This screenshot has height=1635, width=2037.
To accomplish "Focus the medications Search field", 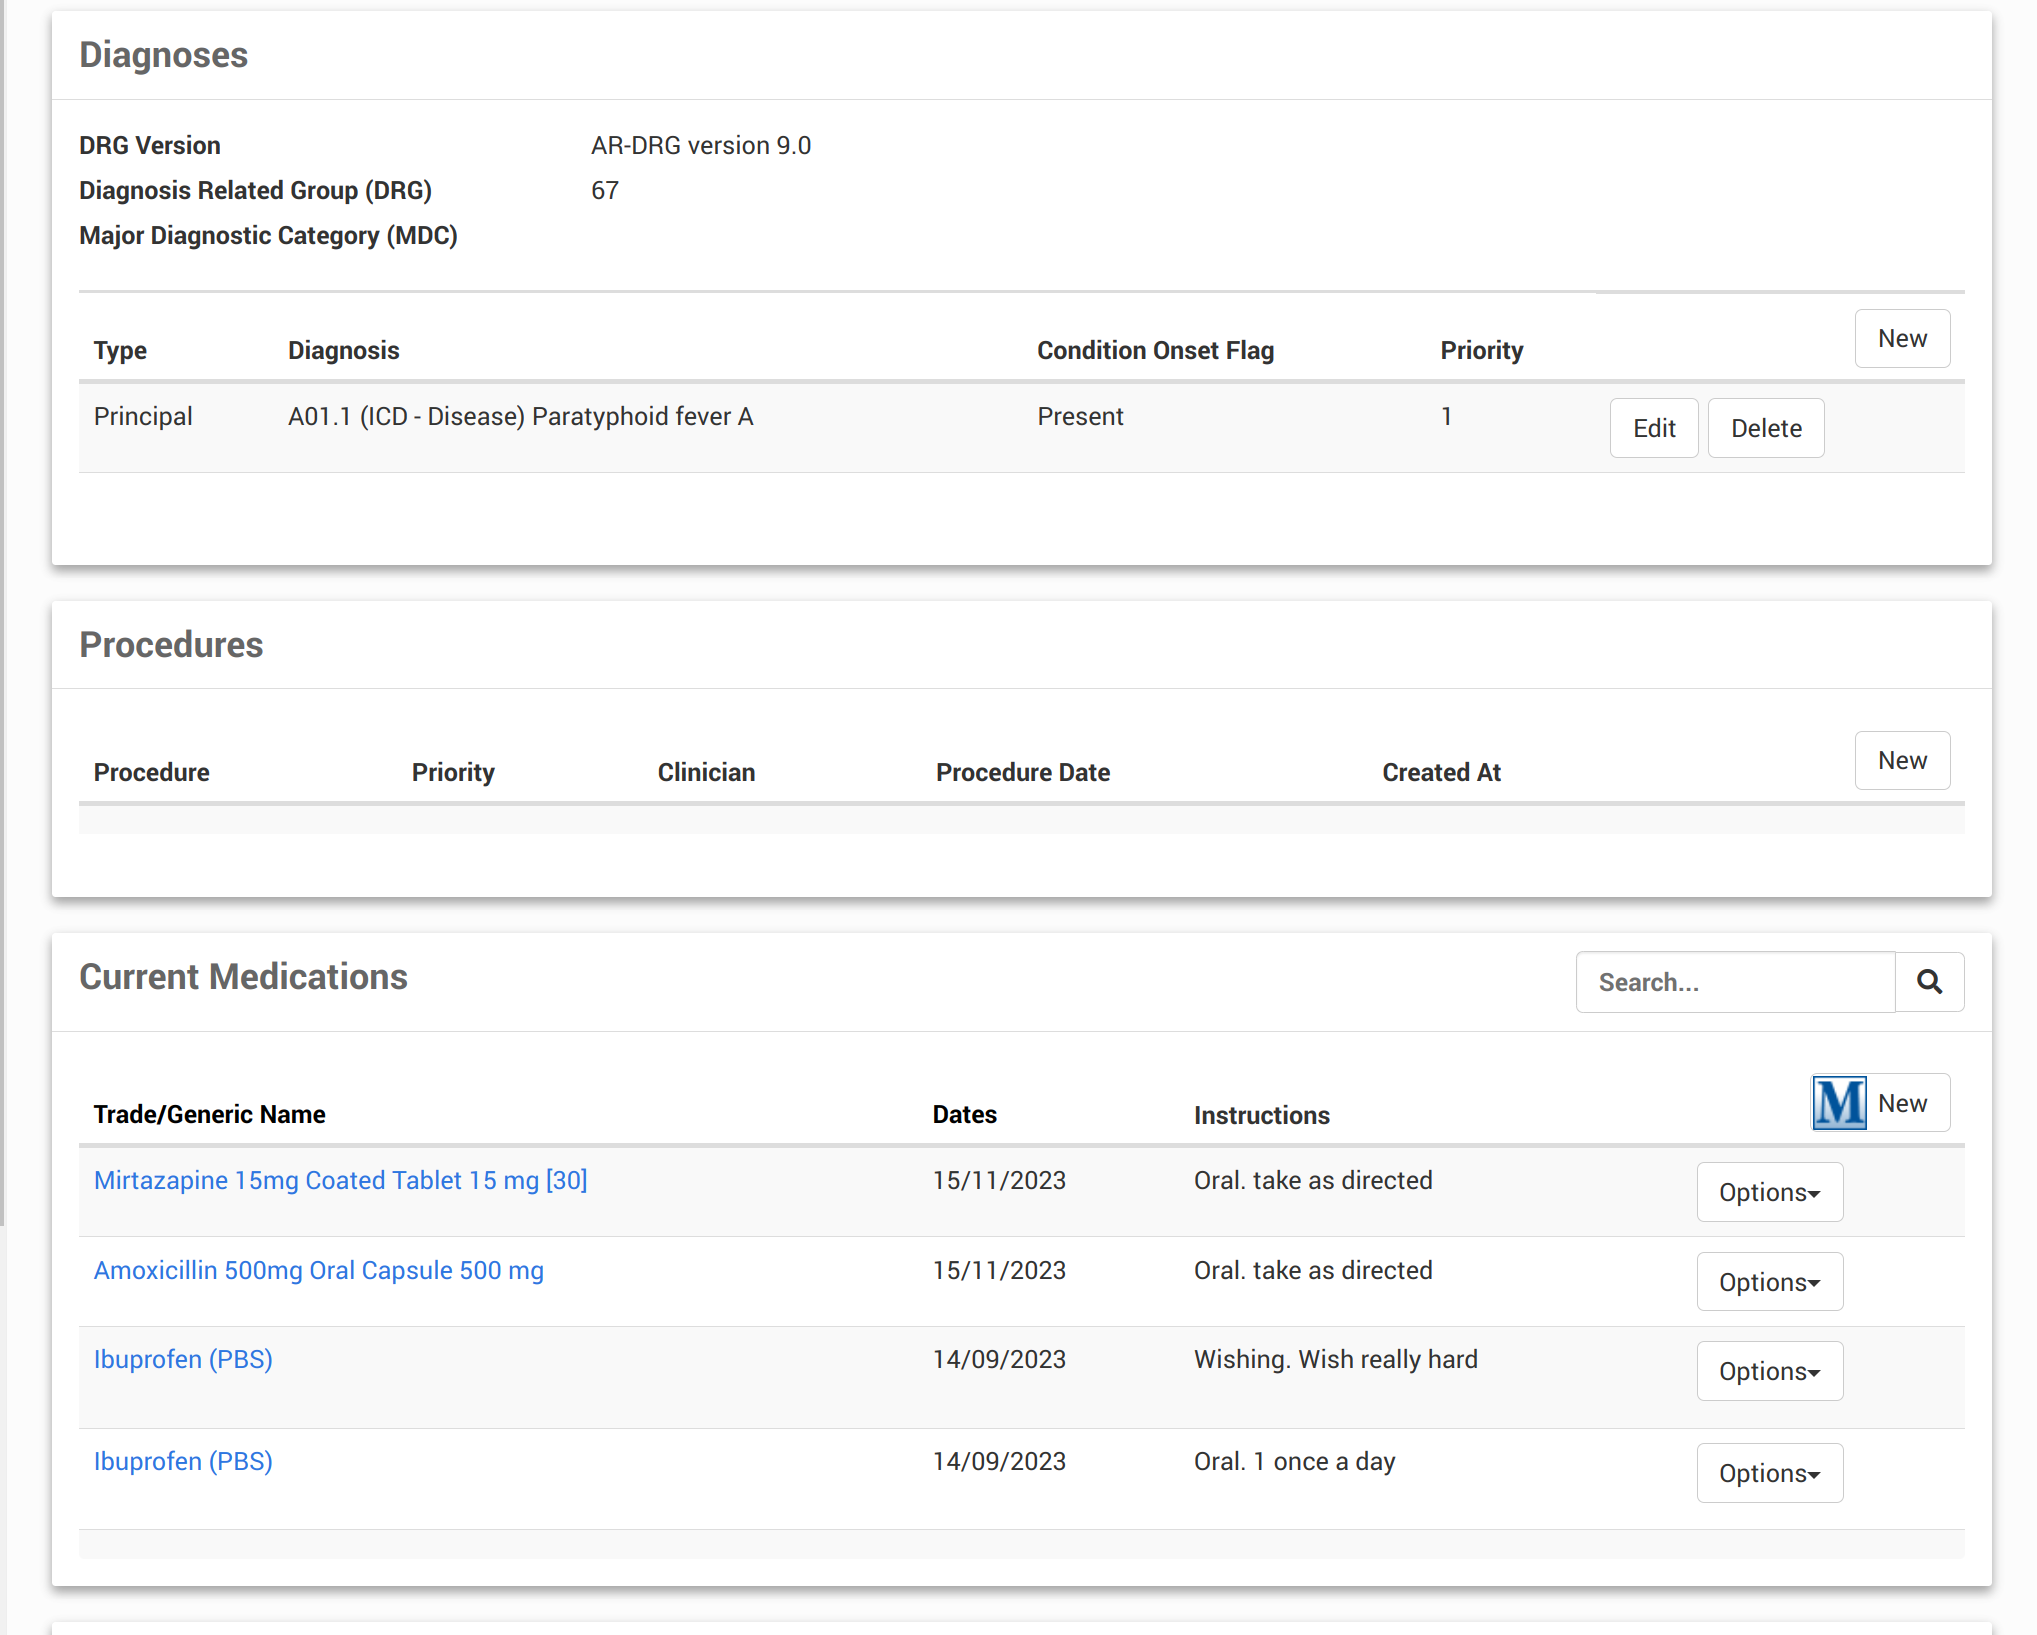I will [1735, 982].
